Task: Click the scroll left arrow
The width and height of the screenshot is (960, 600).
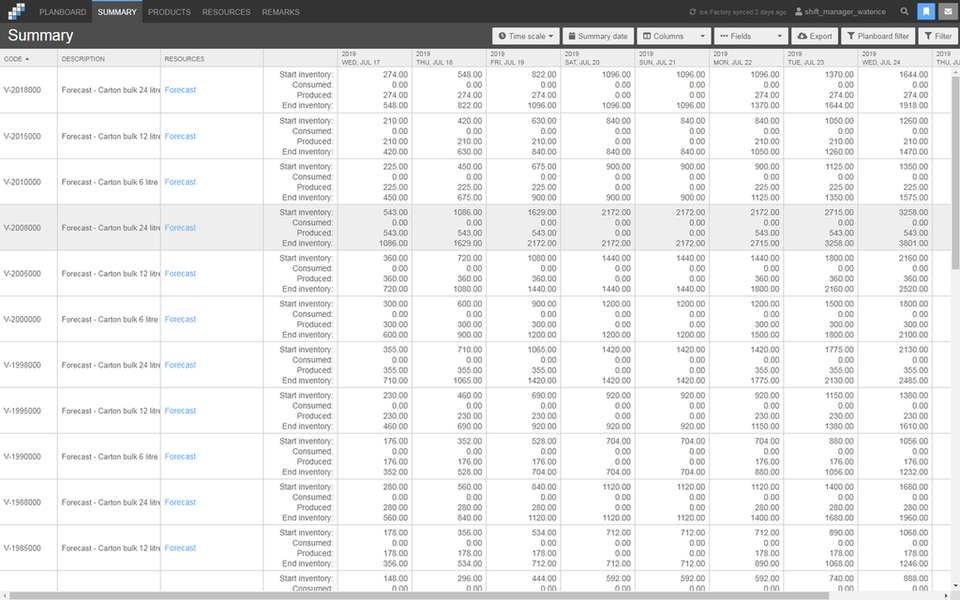Action: pos(4,596)
